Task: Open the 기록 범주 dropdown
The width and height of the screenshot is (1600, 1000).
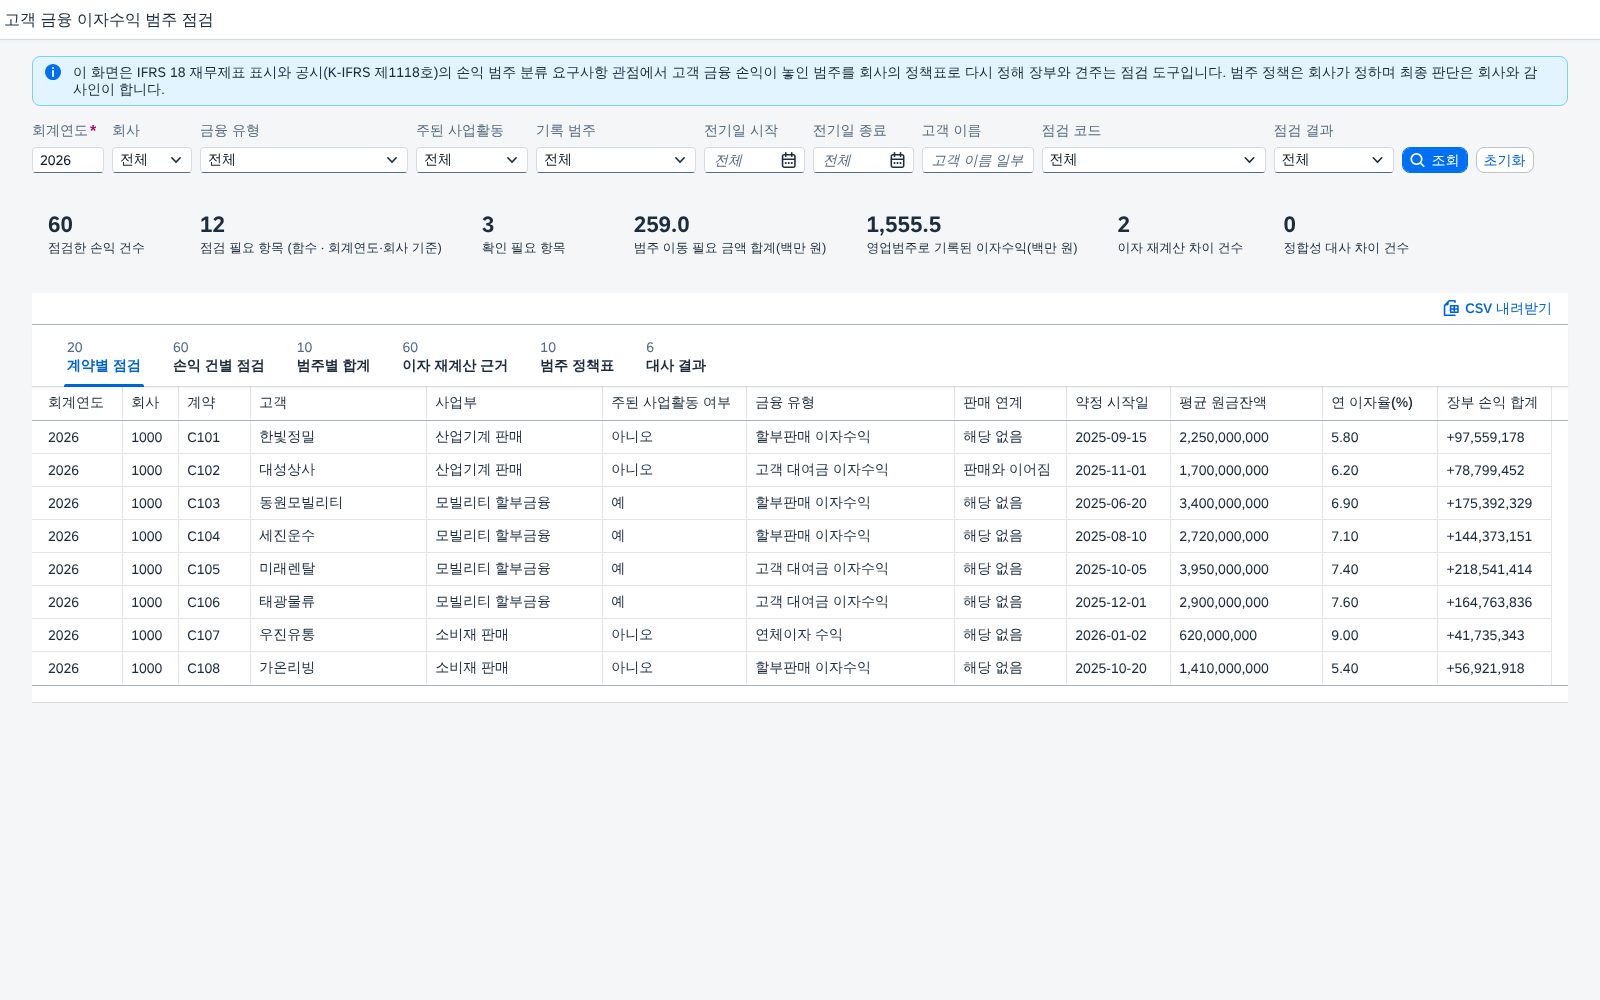Action: pyautogui.click(x=616, y=160)
